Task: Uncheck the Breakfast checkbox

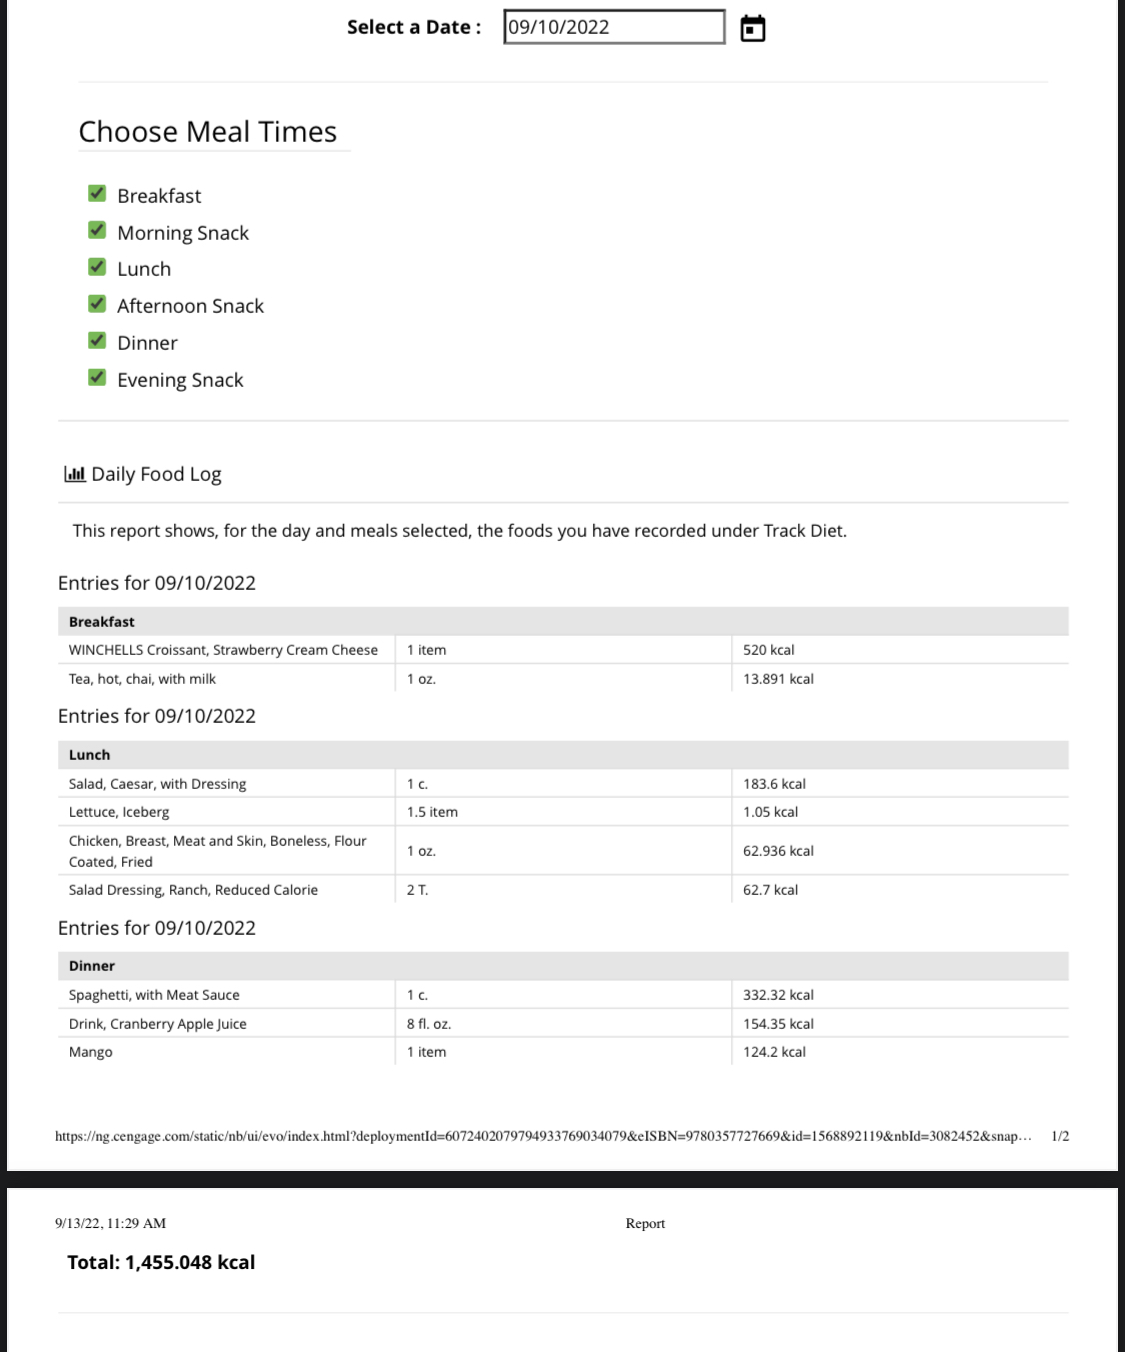Action: (97, 194)
